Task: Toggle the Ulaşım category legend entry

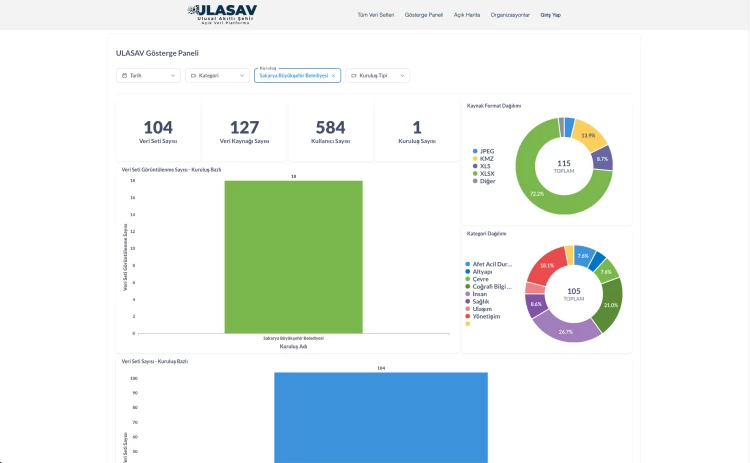Action: (483, 309)
